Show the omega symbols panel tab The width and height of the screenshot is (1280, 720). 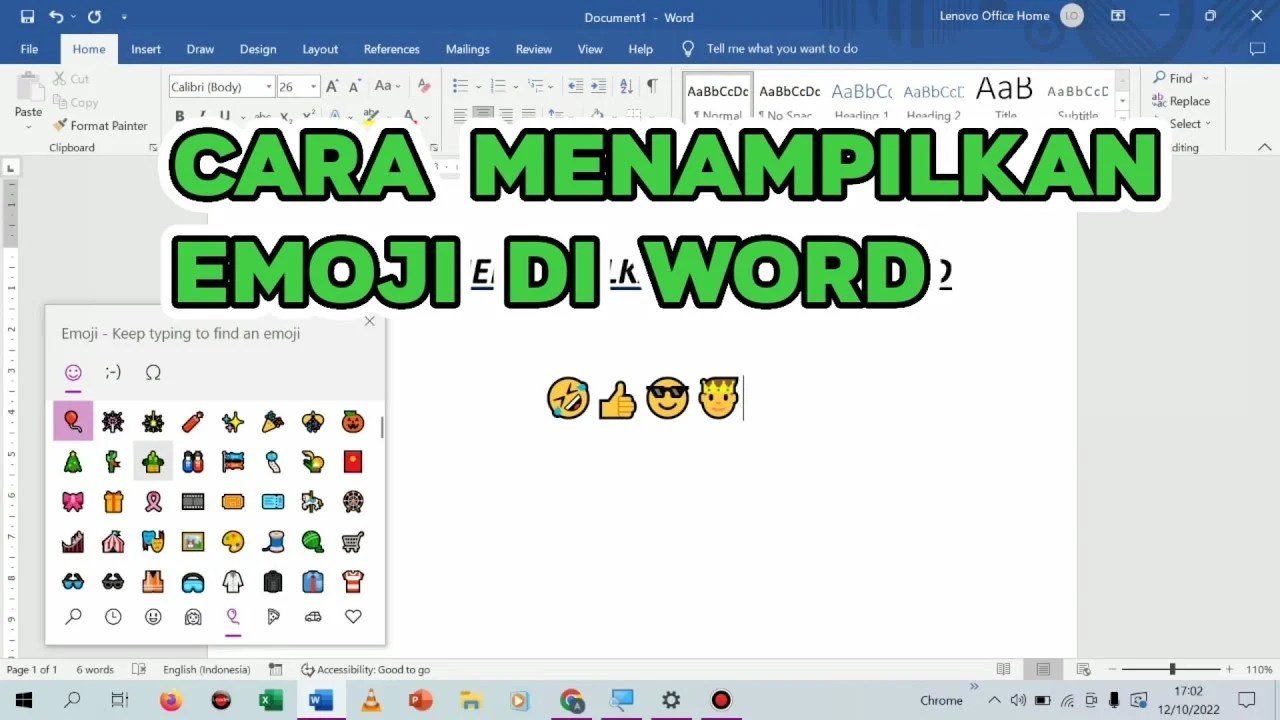pos(153,373)
